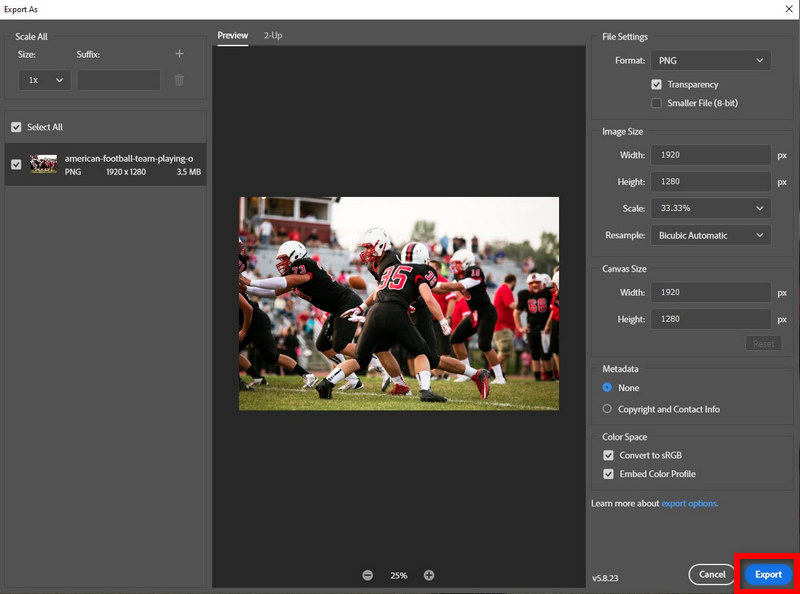Toggle the Select All checkbox
Image resolution: width=800 pixels, height=594 pixels.
[x=16, y=127]
